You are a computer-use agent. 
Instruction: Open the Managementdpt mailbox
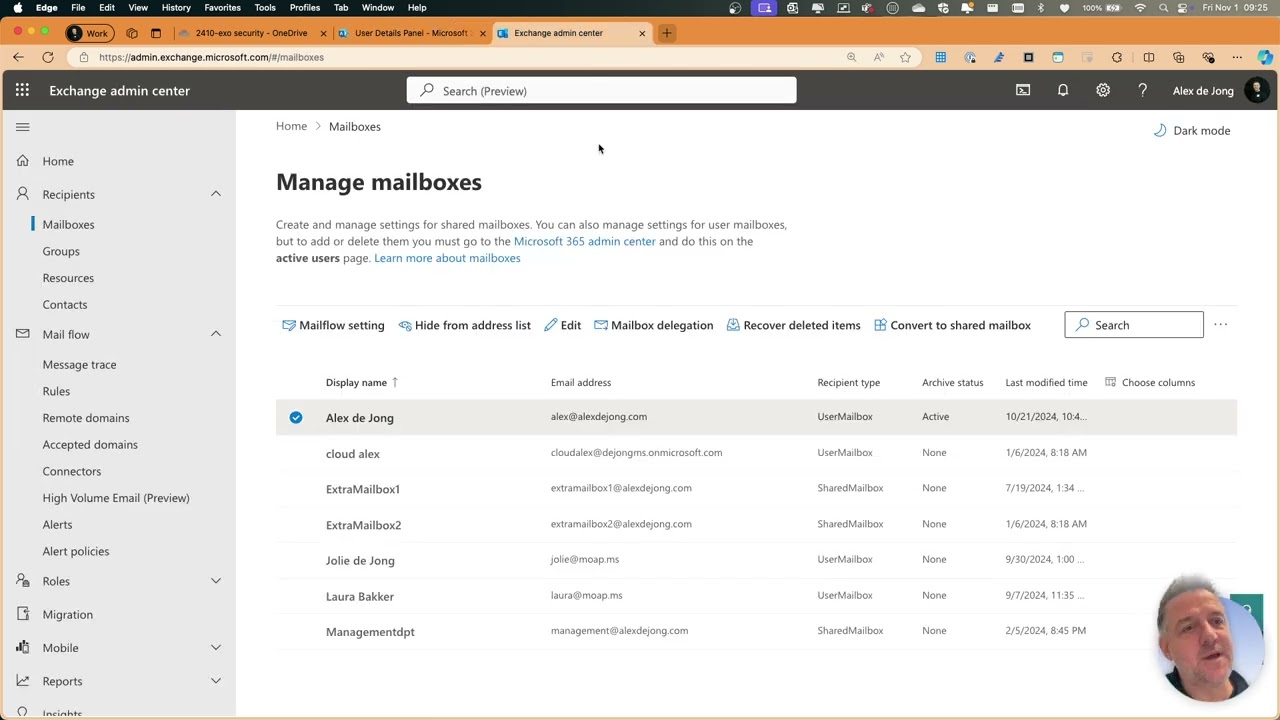[370, 632]
